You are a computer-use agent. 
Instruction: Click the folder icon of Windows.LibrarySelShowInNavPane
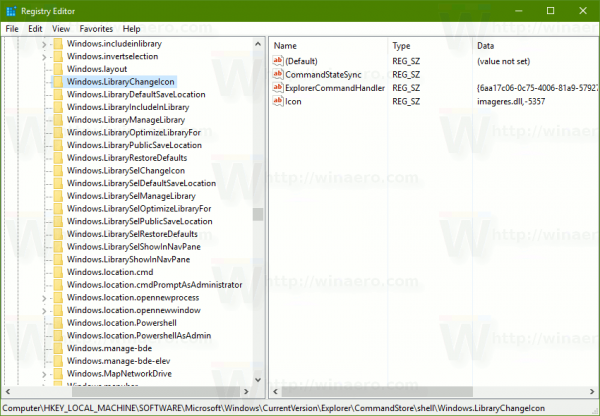58,246
